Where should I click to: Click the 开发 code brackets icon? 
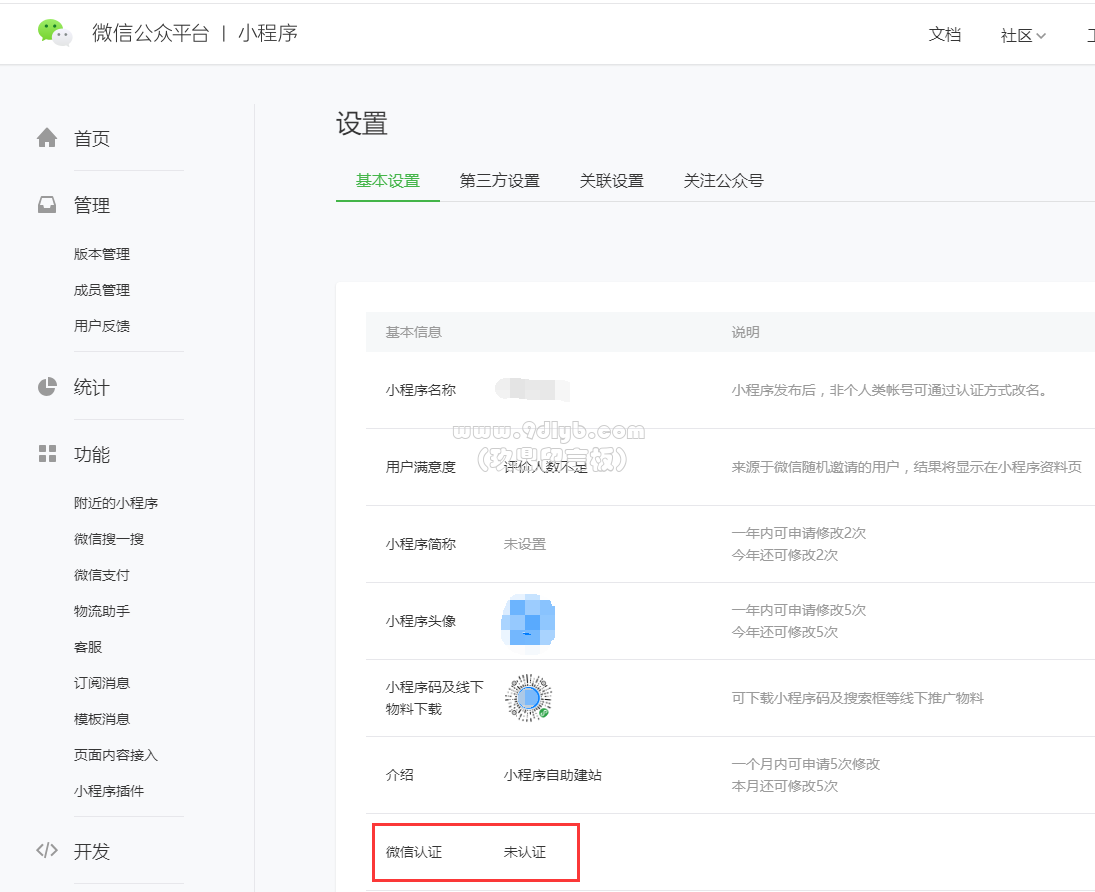pos(47,850)
